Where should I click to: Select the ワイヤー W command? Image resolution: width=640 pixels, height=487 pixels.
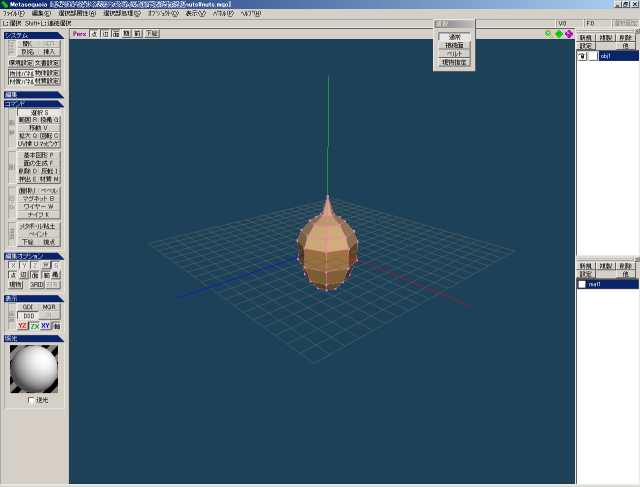click(39, 206)
